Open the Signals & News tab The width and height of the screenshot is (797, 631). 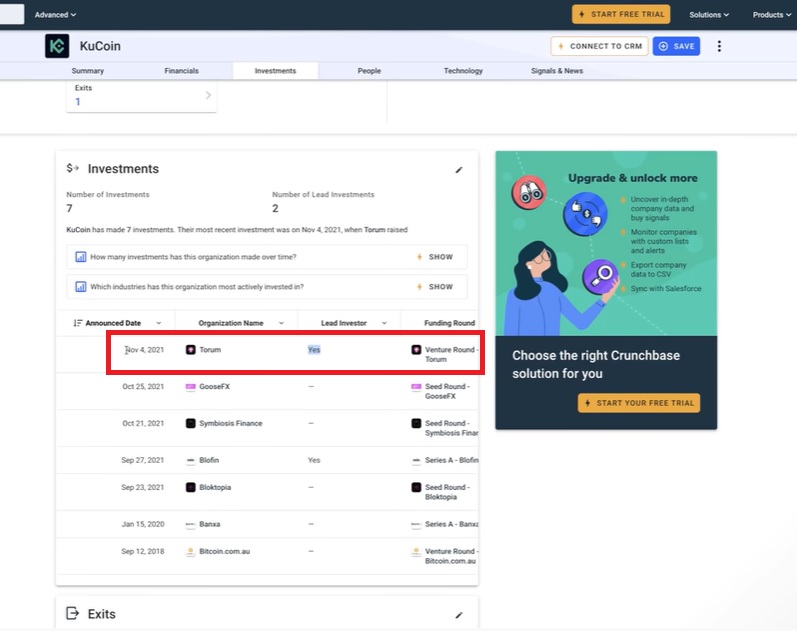557,71
